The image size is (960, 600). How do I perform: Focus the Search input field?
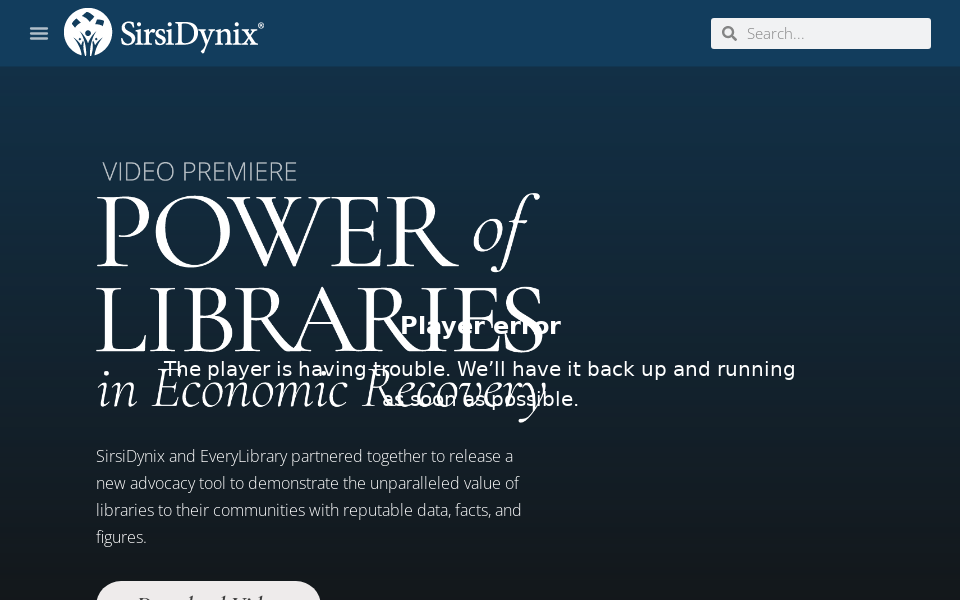[835, 33]
